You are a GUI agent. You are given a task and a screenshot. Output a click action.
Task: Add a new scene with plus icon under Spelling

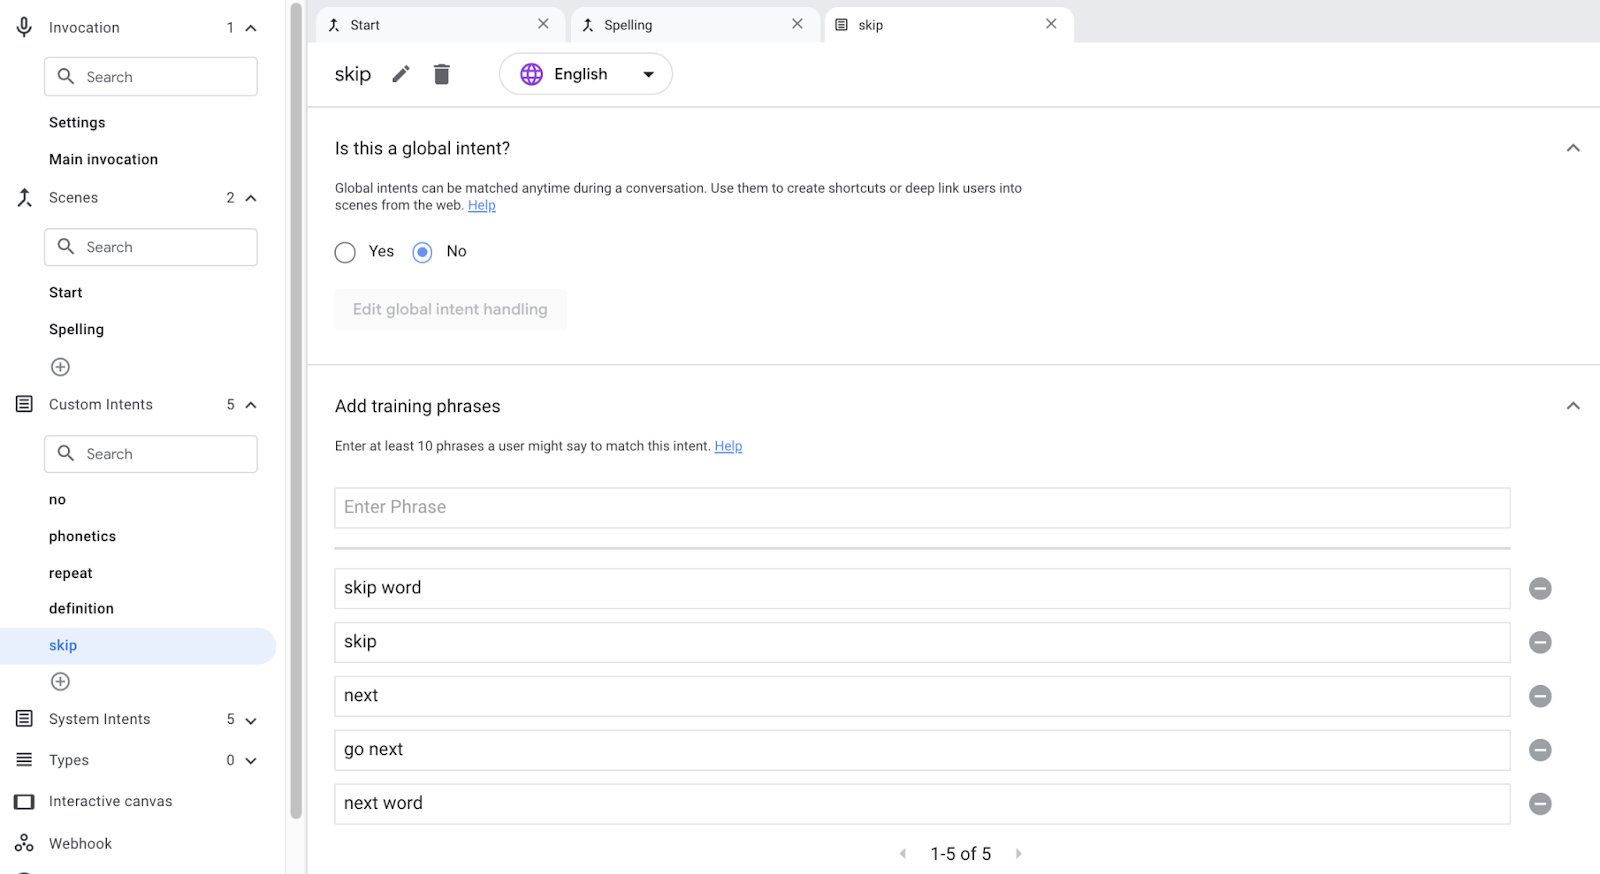[61, 367]
